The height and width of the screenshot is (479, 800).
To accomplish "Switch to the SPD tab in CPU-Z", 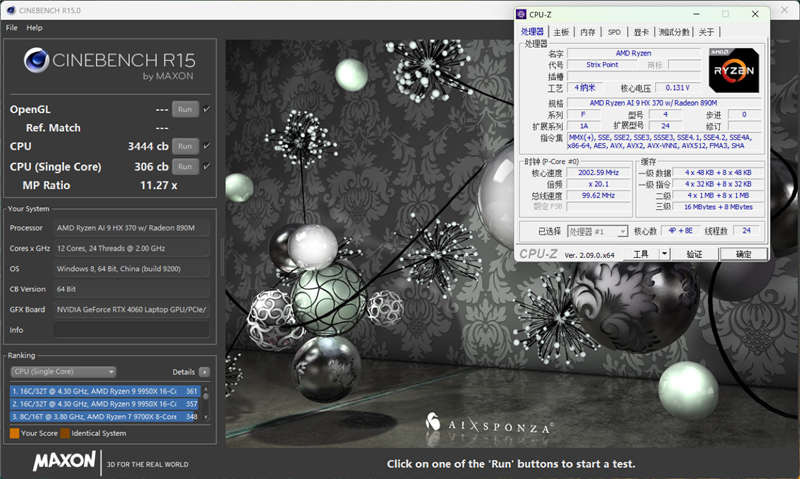I will 614,32.
